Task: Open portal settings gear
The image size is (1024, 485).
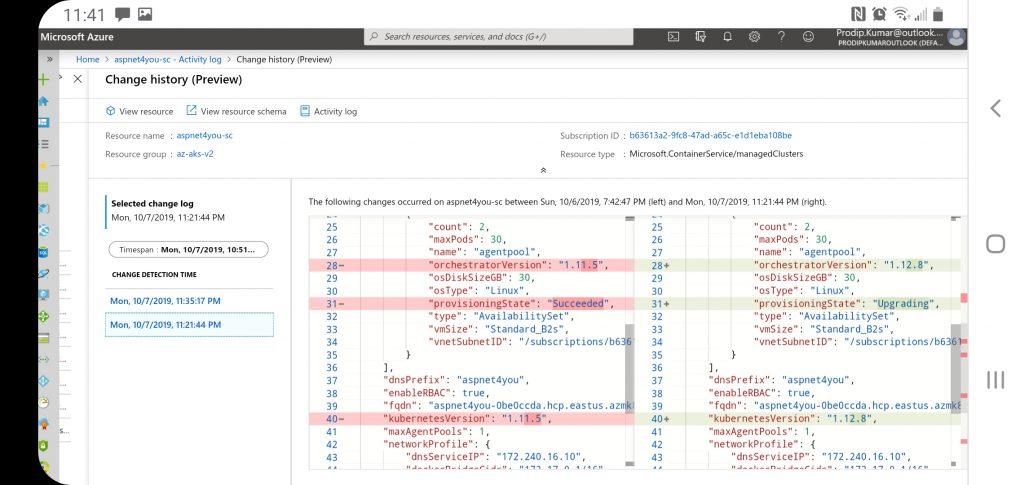Action: [754, 37]
